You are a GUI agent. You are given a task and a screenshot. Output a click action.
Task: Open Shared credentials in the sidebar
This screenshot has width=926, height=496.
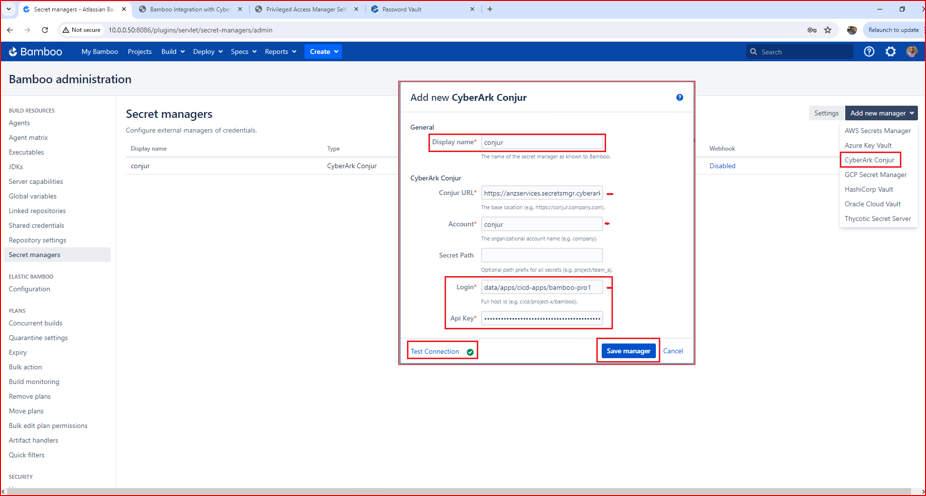point(35,226)
